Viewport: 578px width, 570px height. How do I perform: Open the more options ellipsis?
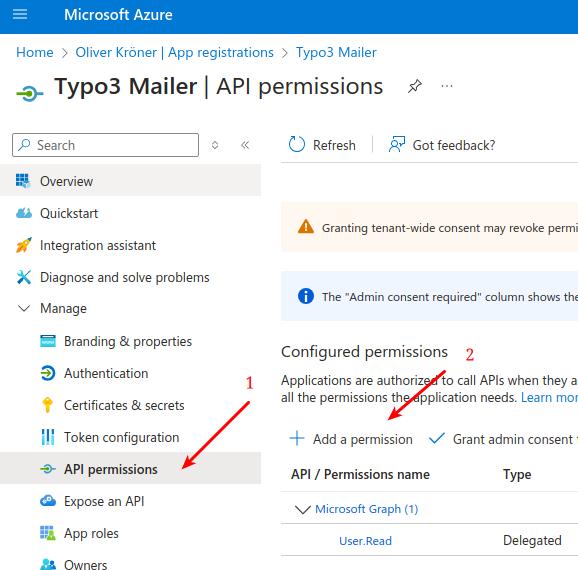(x=447, y=86)
